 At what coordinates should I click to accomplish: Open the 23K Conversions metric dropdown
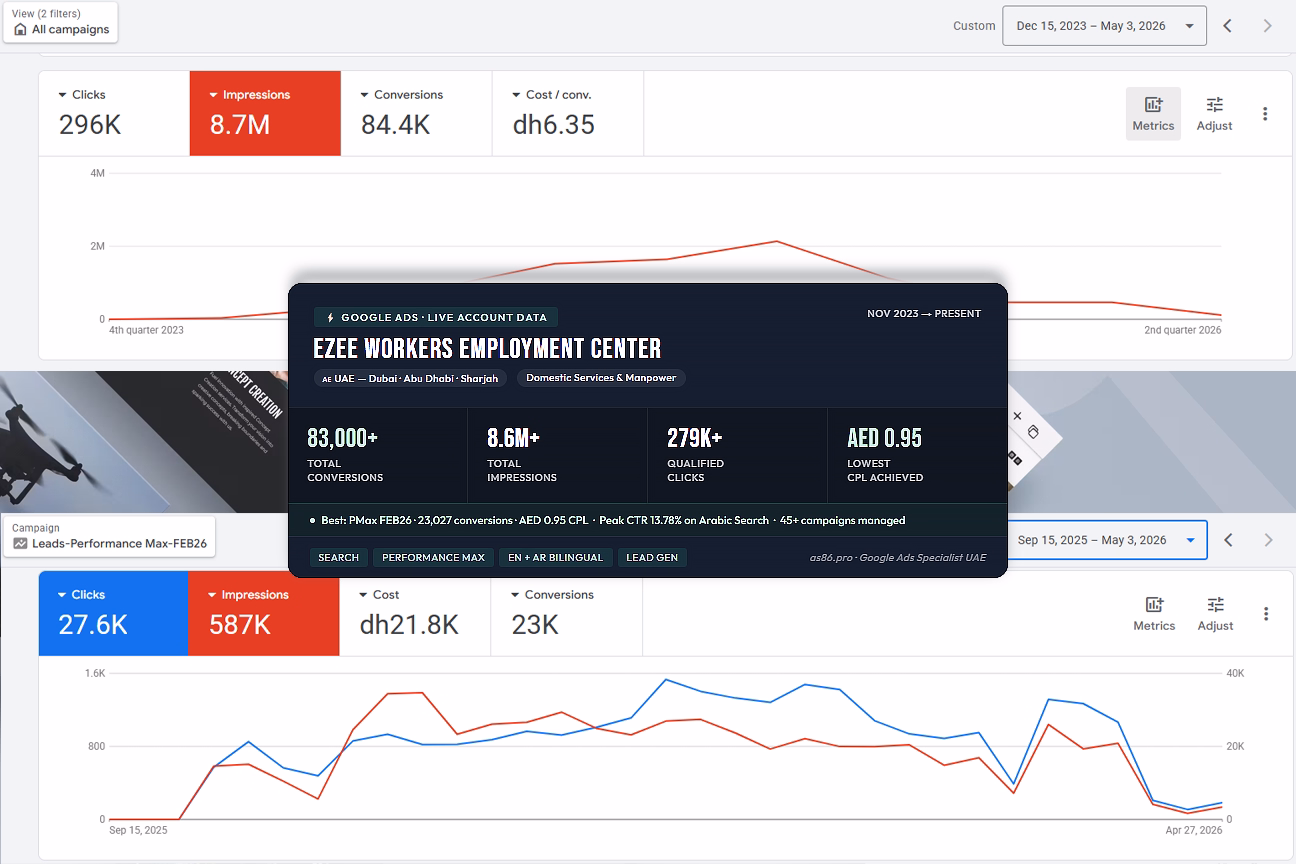click(567, 613)
